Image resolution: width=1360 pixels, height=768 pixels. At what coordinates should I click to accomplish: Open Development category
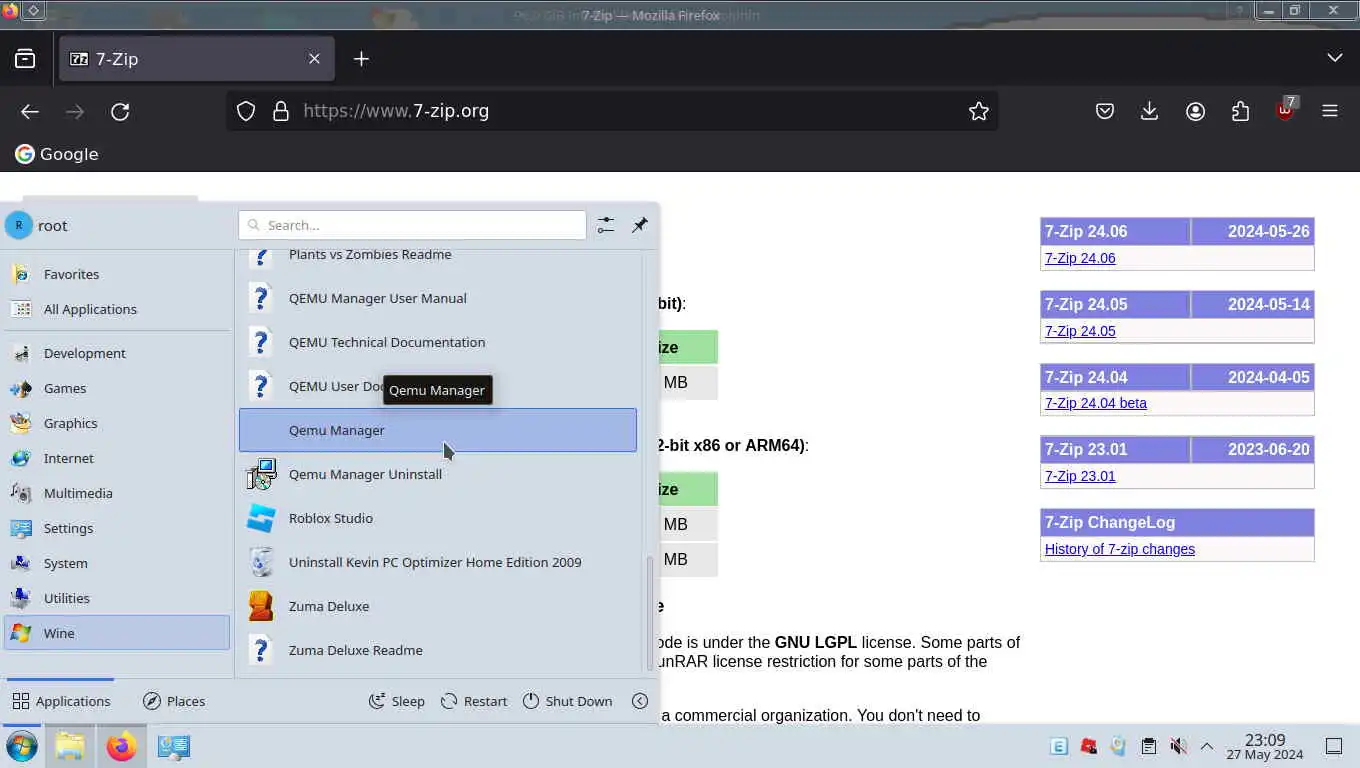pyautogui.click(x=117, y=353)
